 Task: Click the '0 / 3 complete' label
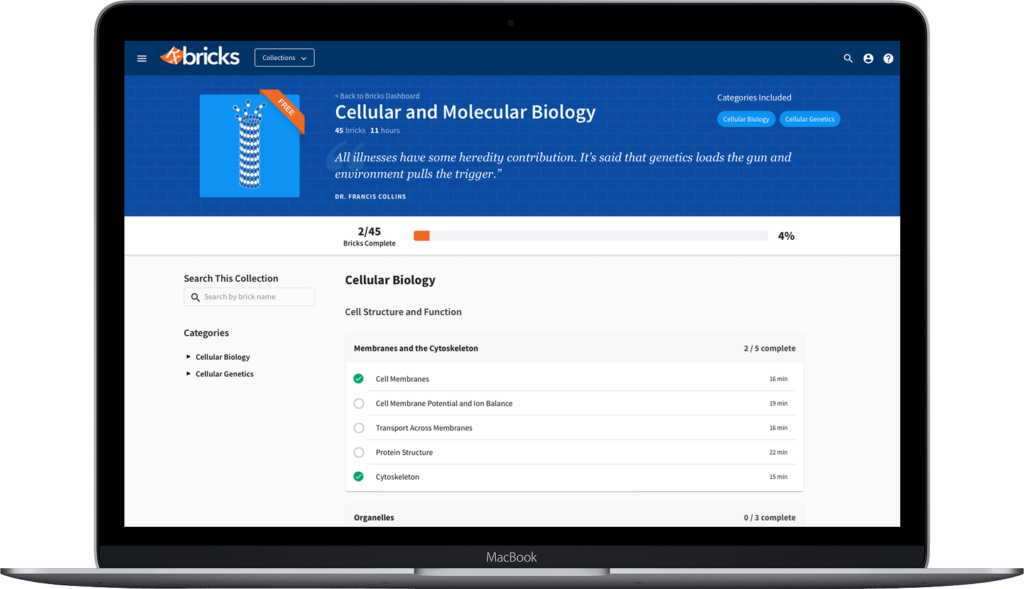point(769,517)
